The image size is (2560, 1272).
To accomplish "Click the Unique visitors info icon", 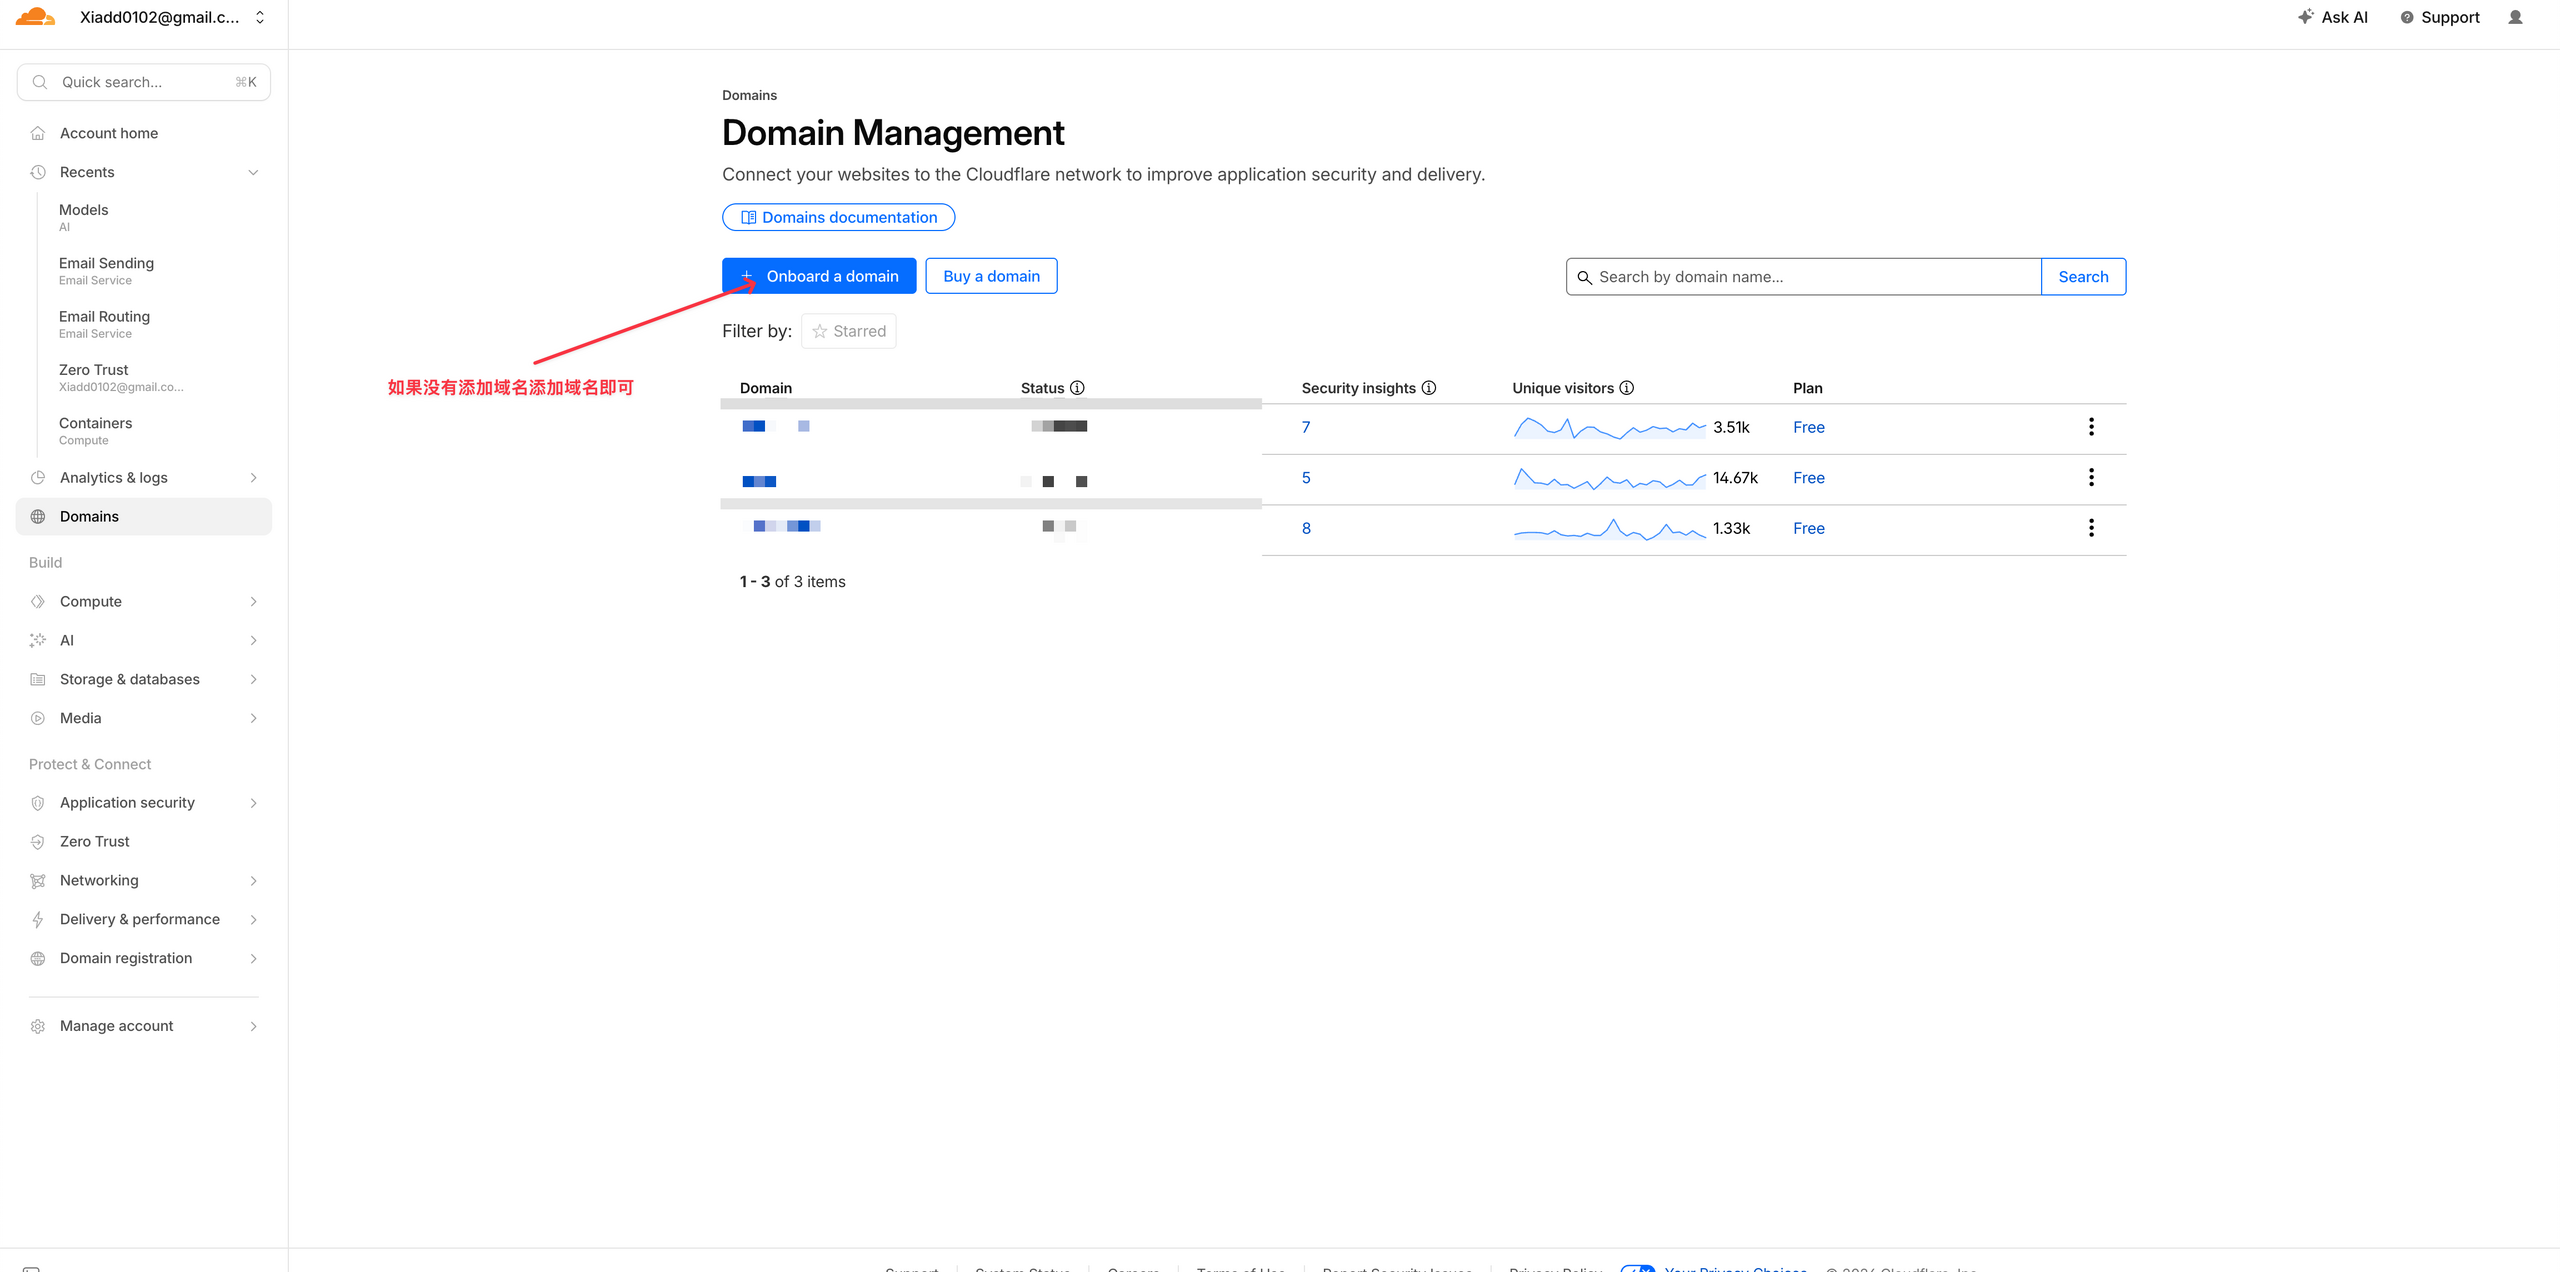I will coord(1627,388).
